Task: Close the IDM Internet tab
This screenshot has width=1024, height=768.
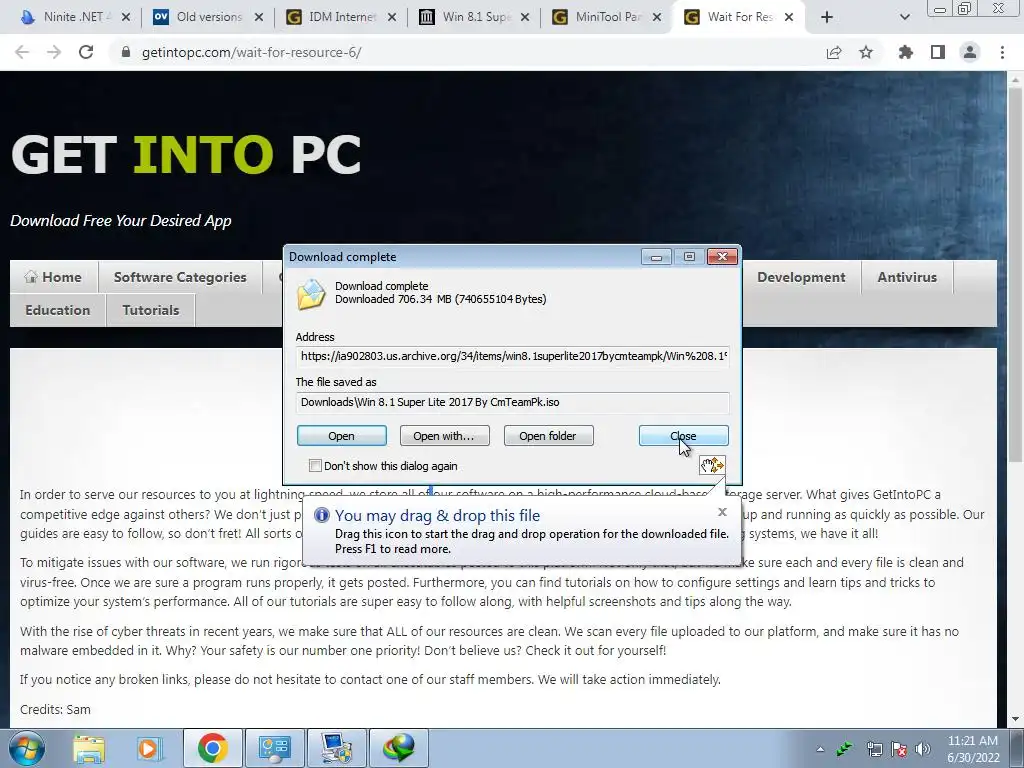Action: [x=392, y=17]
